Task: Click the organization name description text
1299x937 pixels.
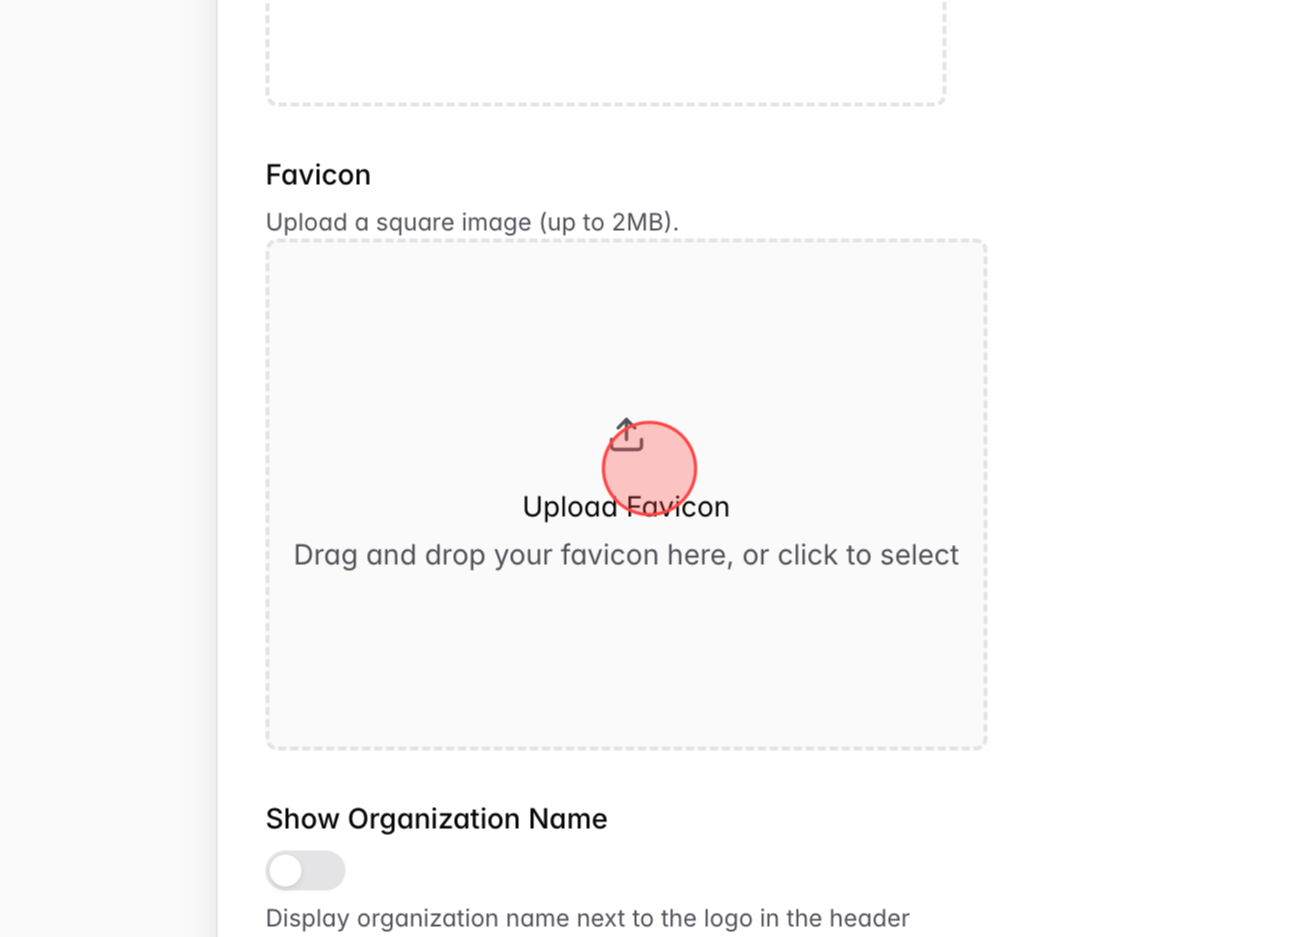Action: tap(586, 917)
